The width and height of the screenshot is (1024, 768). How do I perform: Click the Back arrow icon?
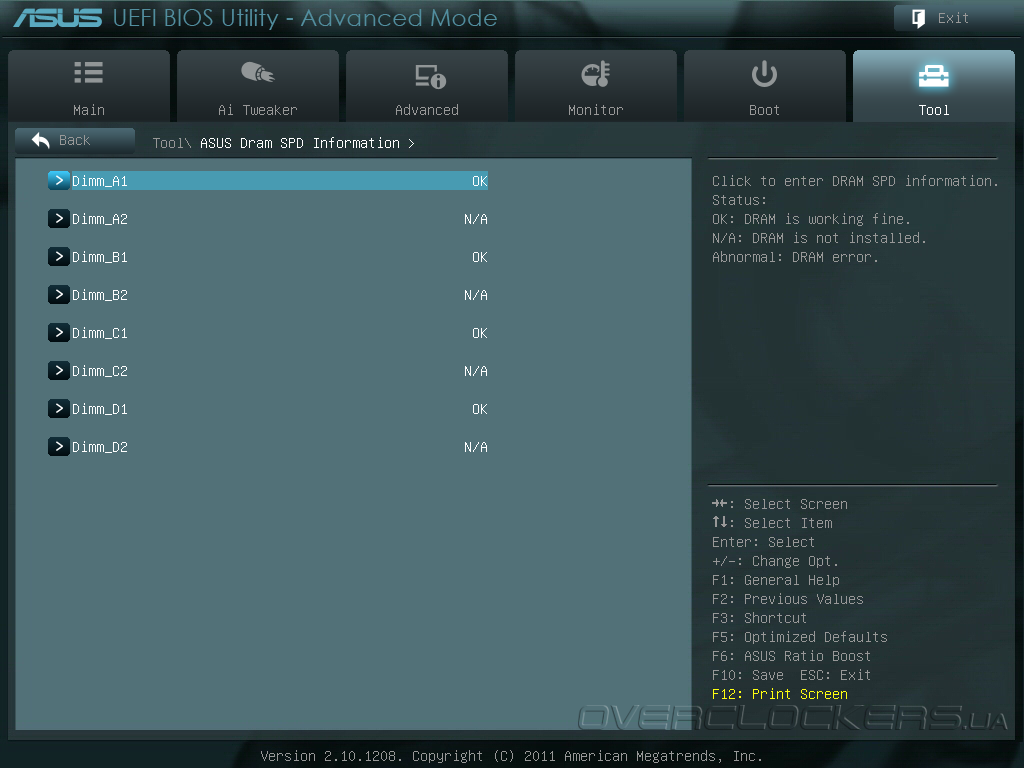coord(40,140)
